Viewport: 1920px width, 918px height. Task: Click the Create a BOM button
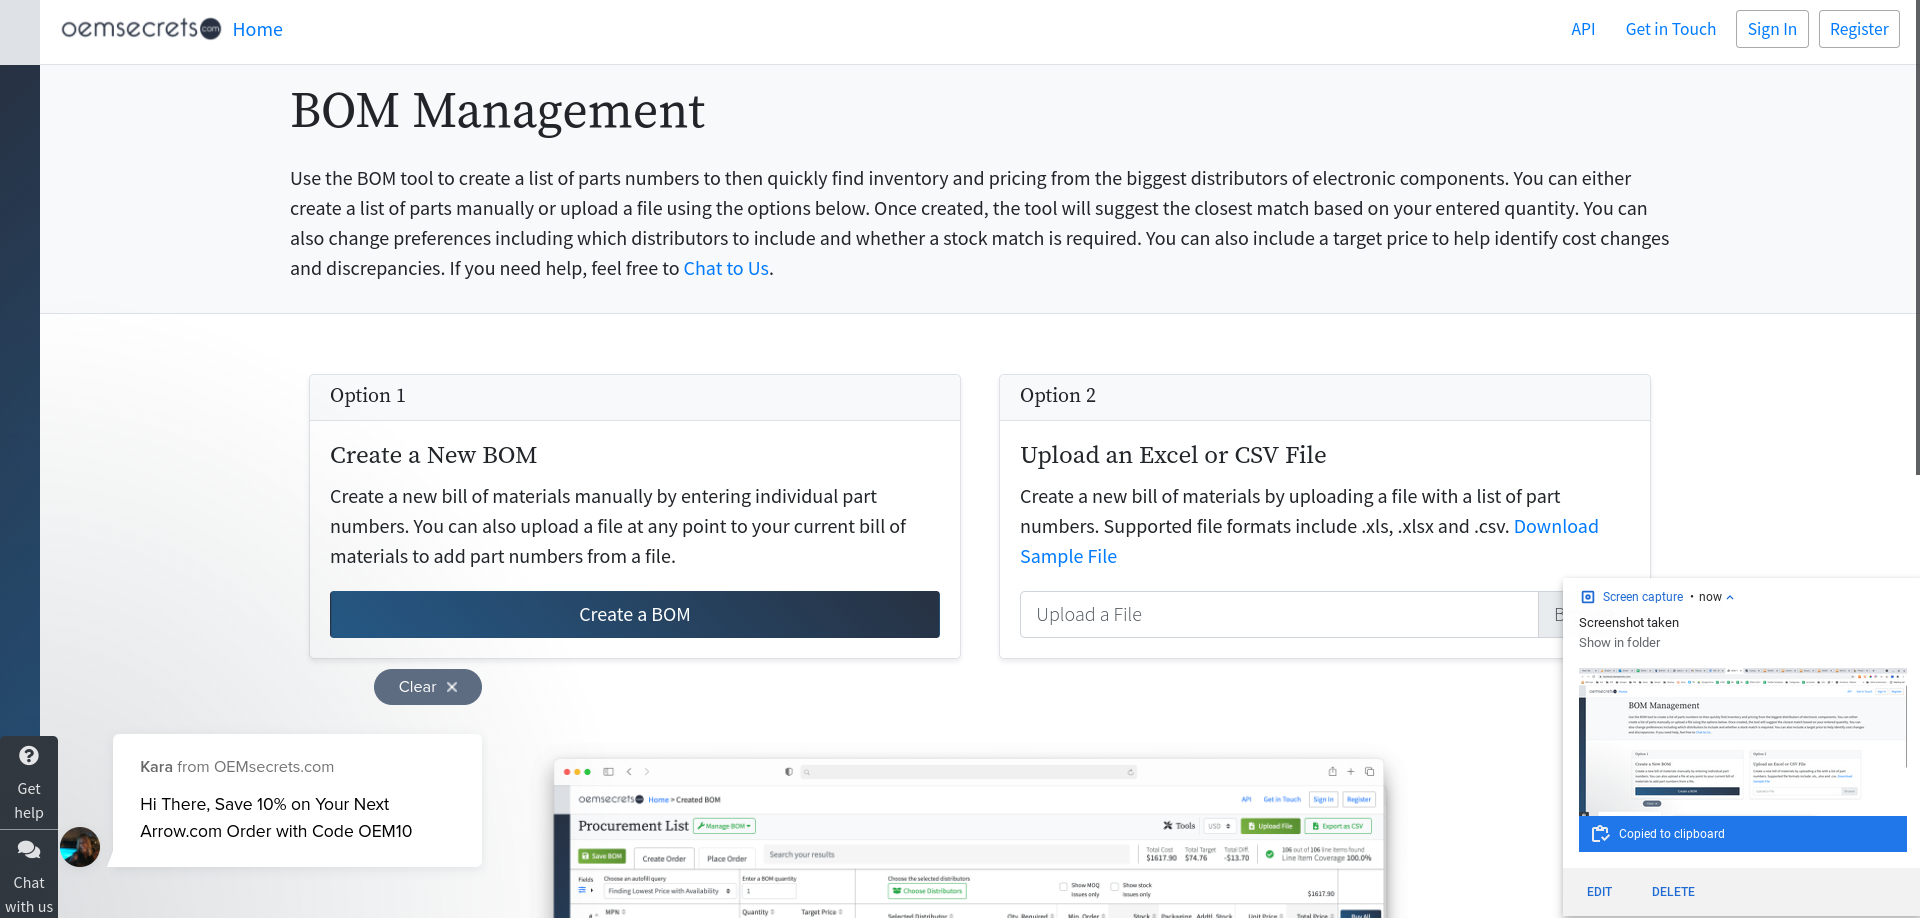pyautogui.click(x=635, y=614)
